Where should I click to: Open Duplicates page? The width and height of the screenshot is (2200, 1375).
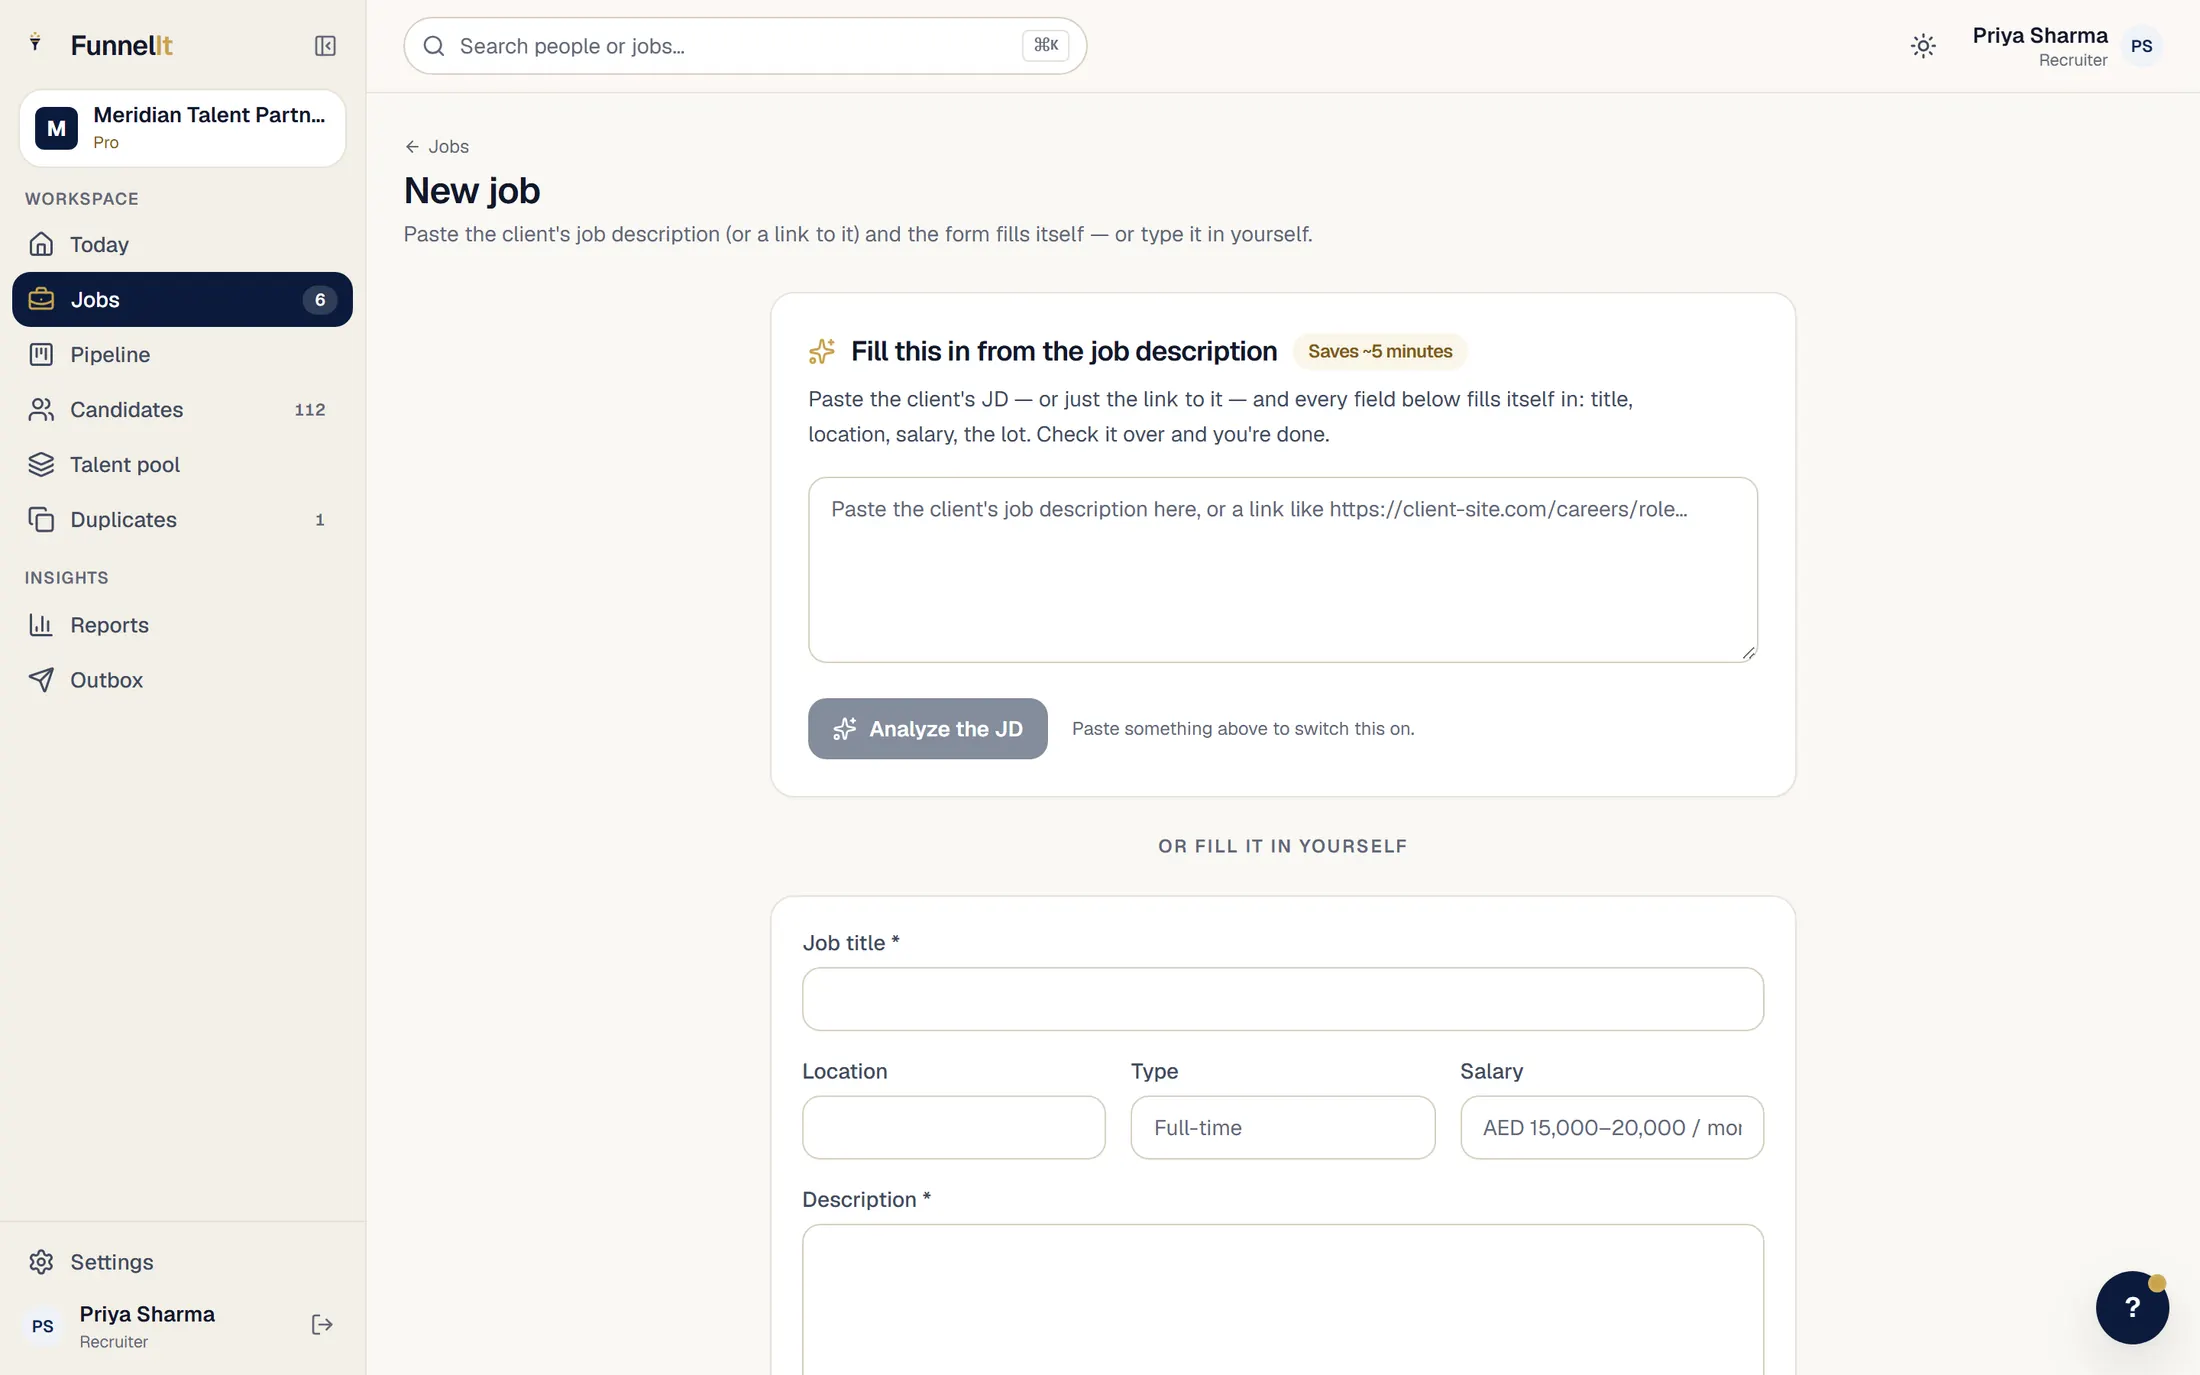(182, 519)
